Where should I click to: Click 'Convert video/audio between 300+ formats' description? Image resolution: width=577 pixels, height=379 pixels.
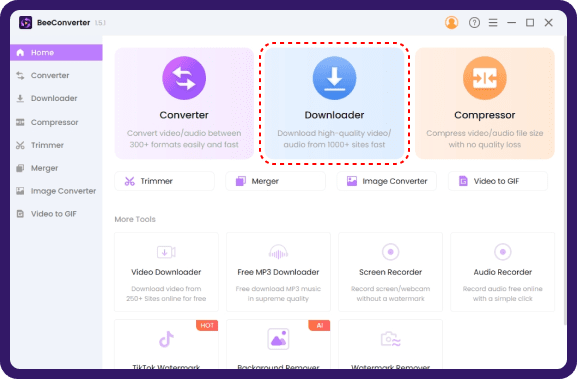pos(184,139)
